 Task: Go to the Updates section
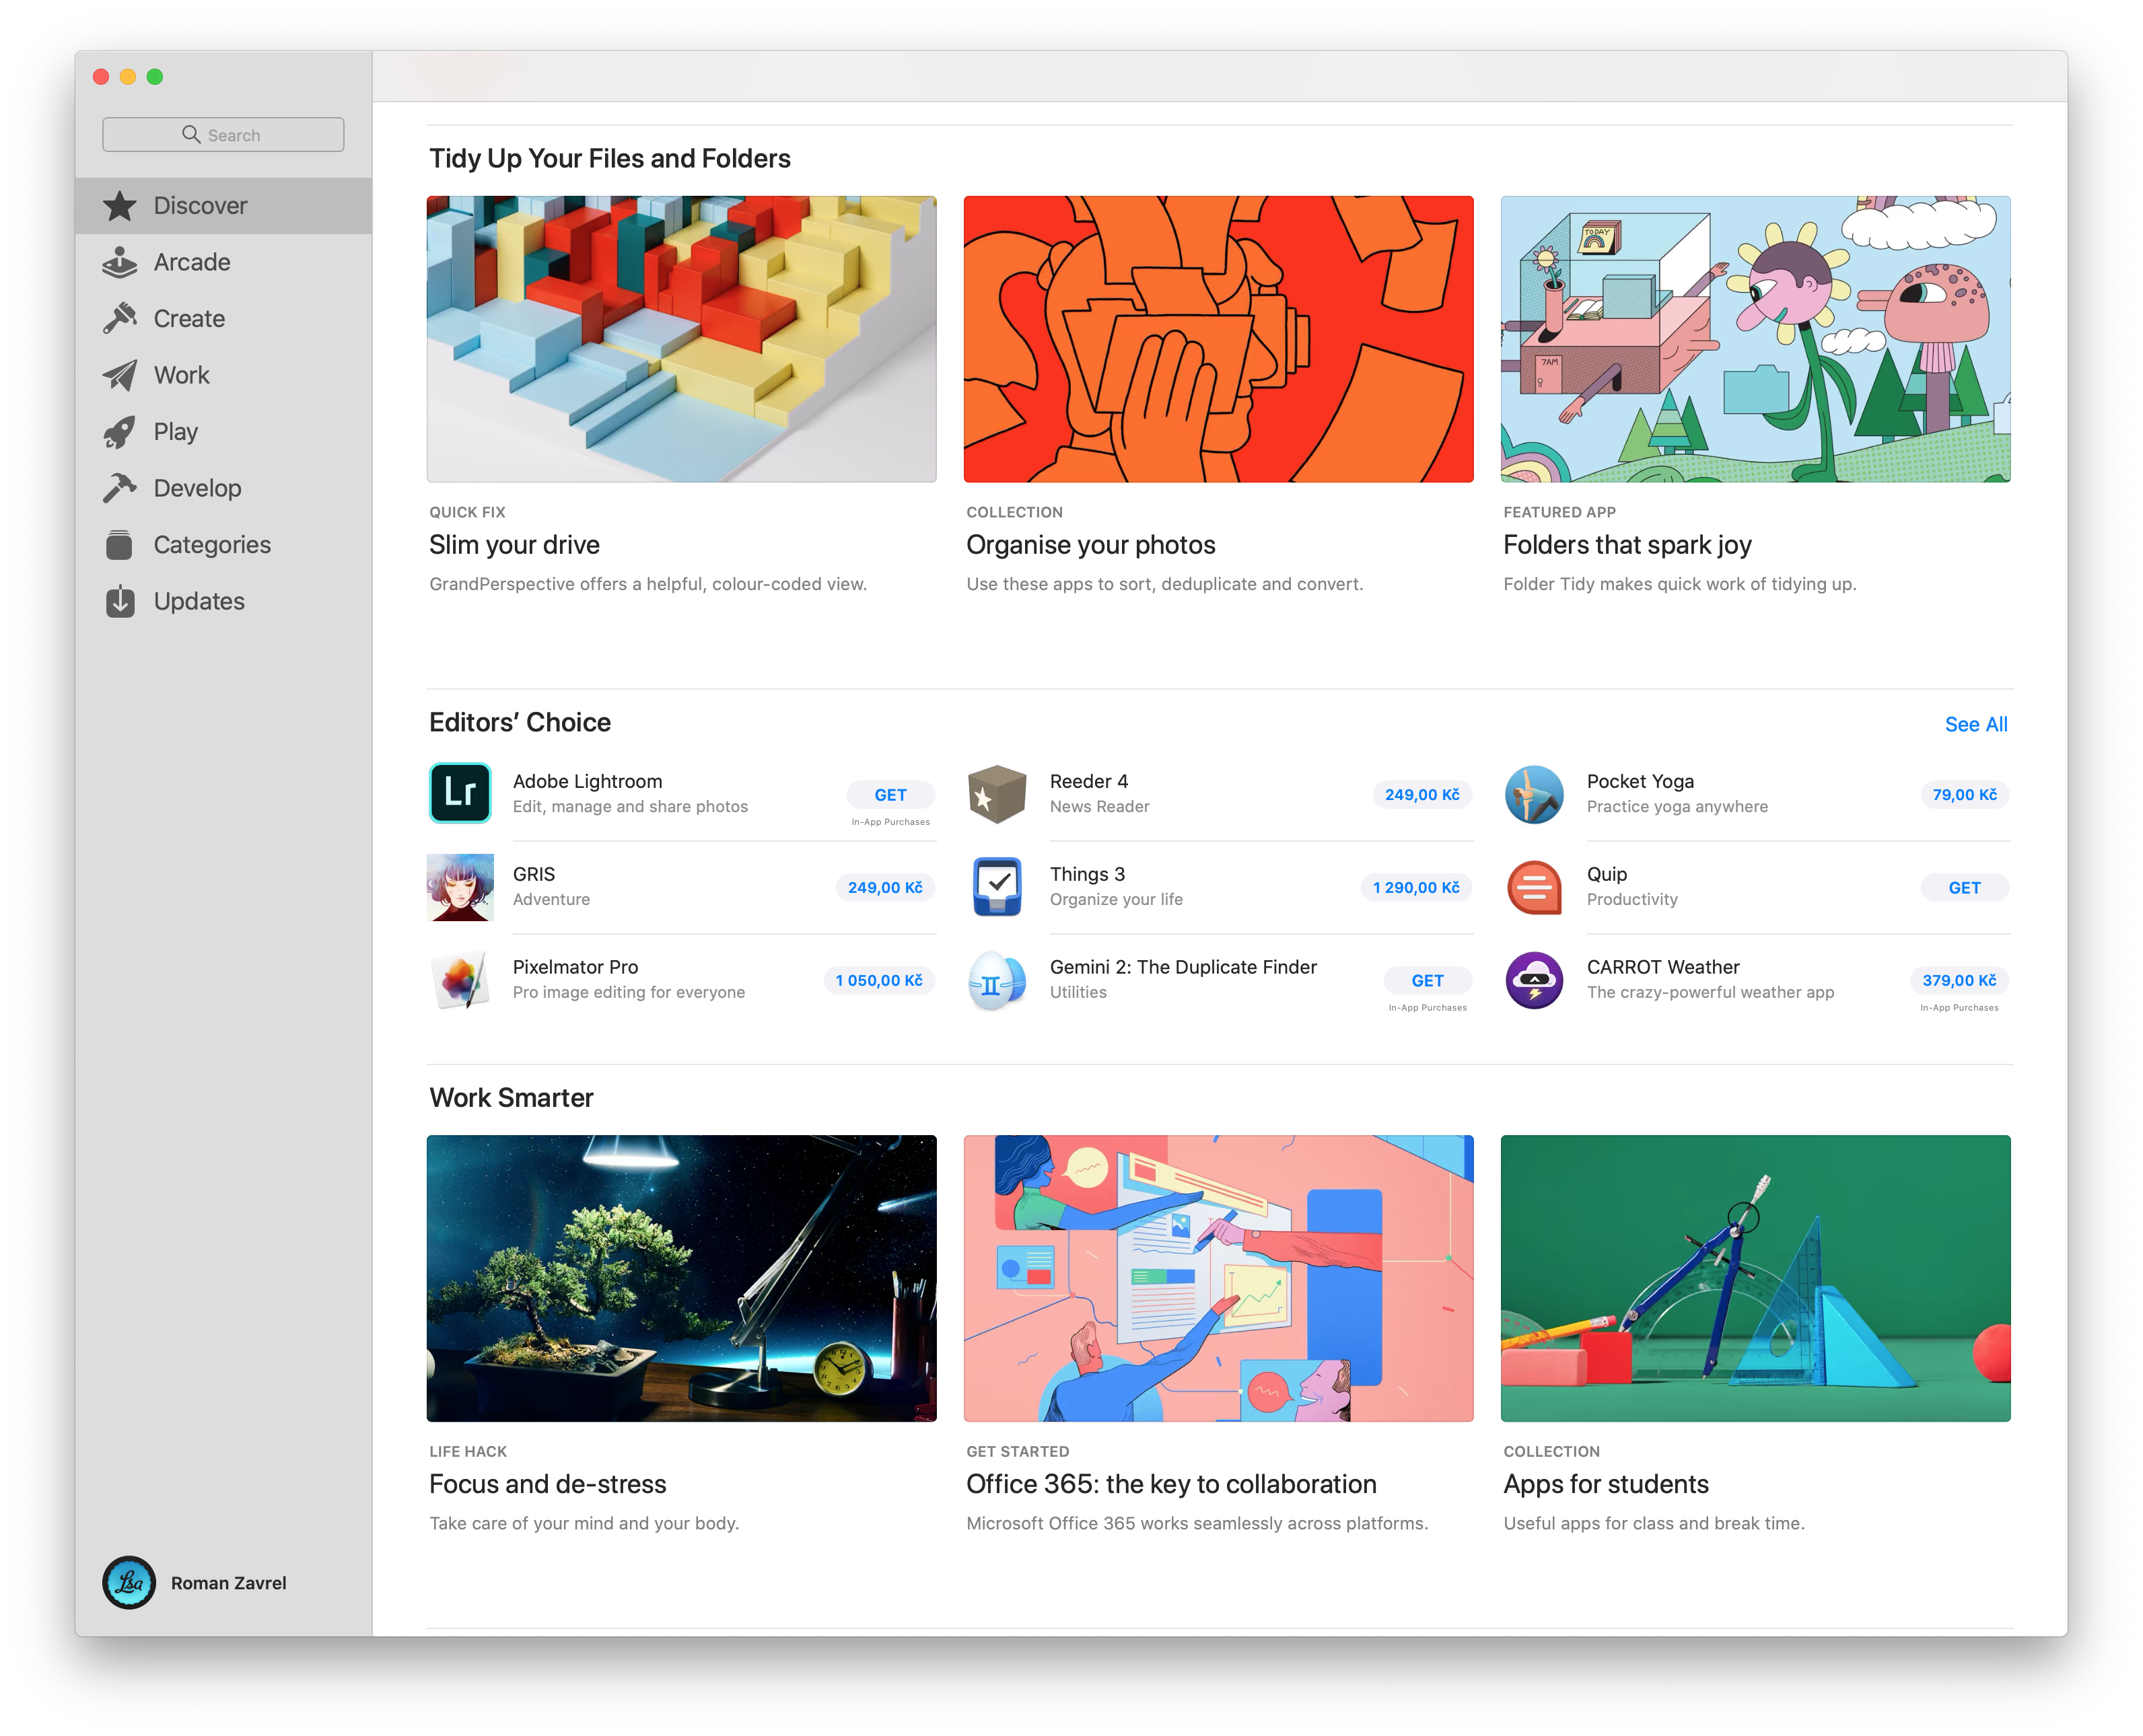199,601
